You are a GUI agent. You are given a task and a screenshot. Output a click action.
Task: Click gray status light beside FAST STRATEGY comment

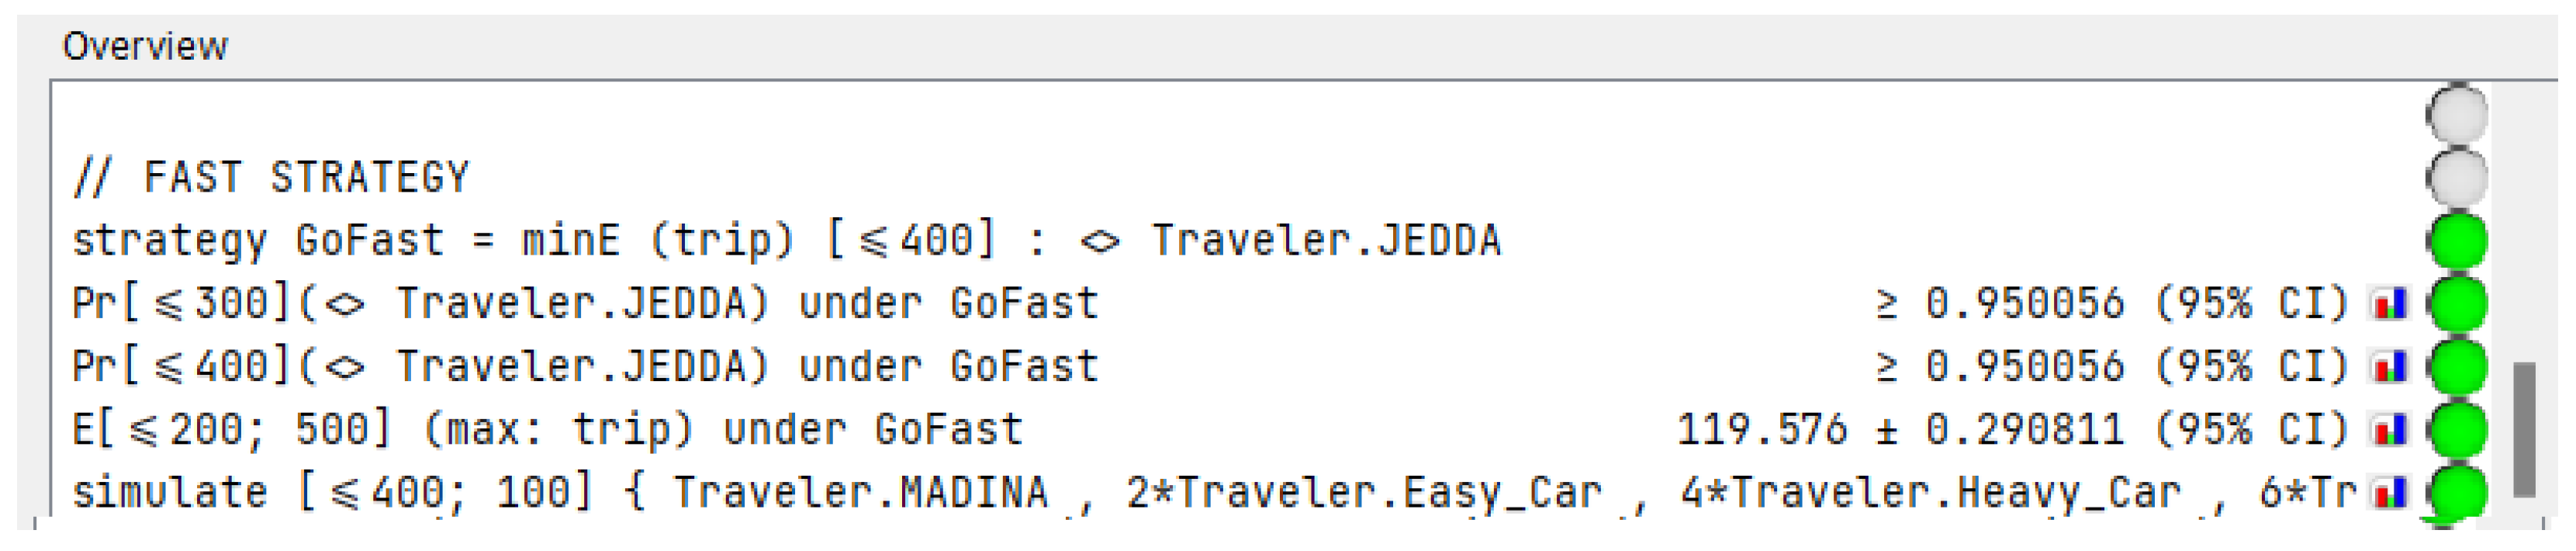coord(2457,178)
